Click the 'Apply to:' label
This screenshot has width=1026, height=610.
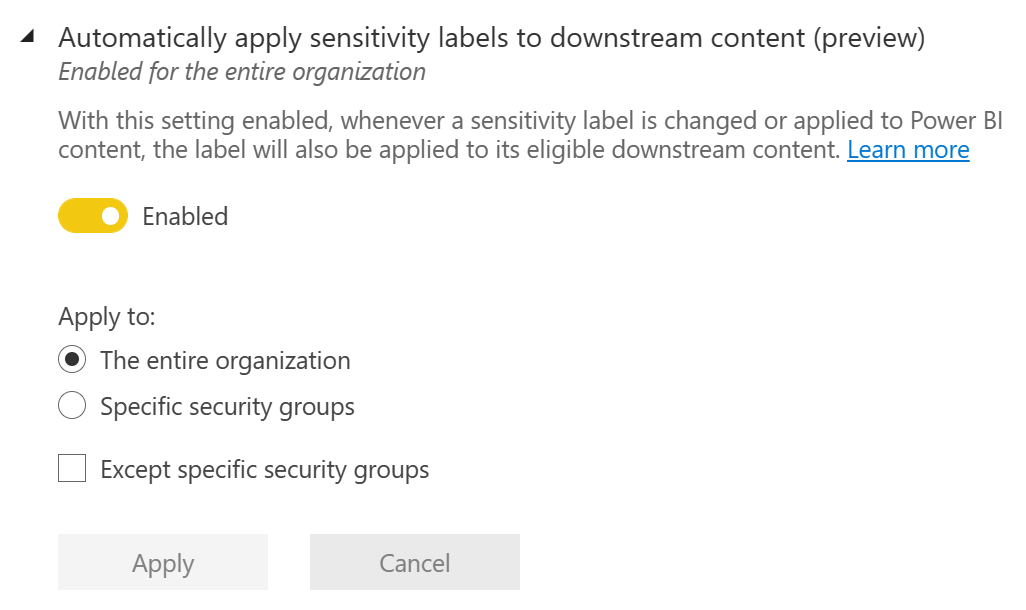pos(107,317)
